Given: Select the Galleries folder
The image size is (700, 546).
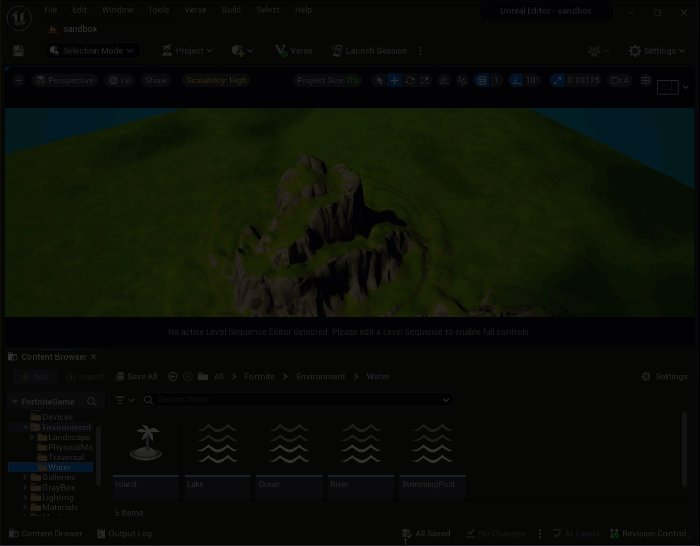Looking at the screenshot, I should [x=58, y=477].
